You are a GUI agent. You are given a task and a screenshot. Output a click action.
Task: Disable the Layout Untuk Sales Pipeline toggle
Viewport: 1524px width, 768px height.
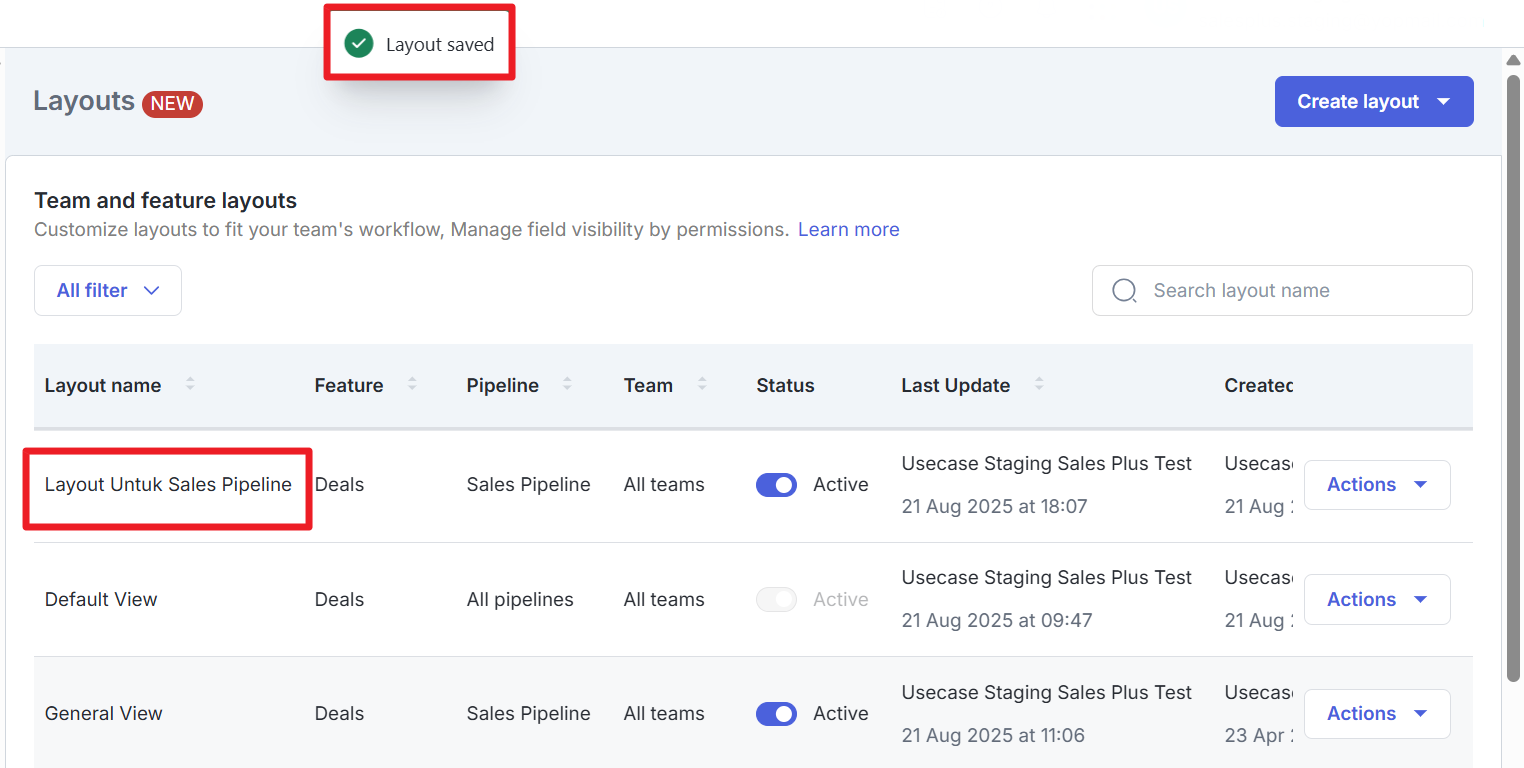click(776, 485)
